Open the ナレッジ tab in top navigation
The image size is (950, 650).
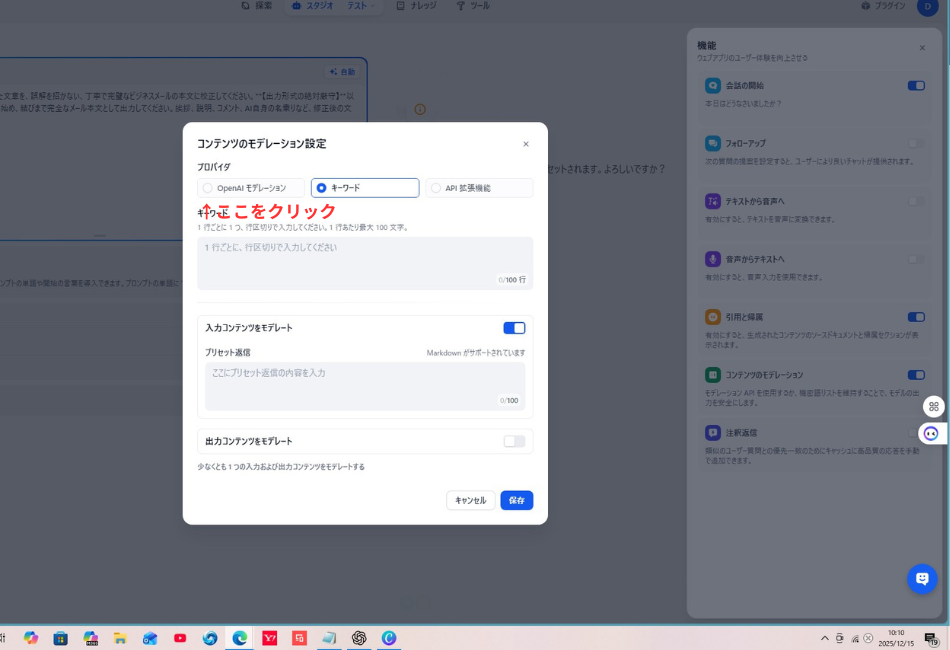click(x=416, y=6)
